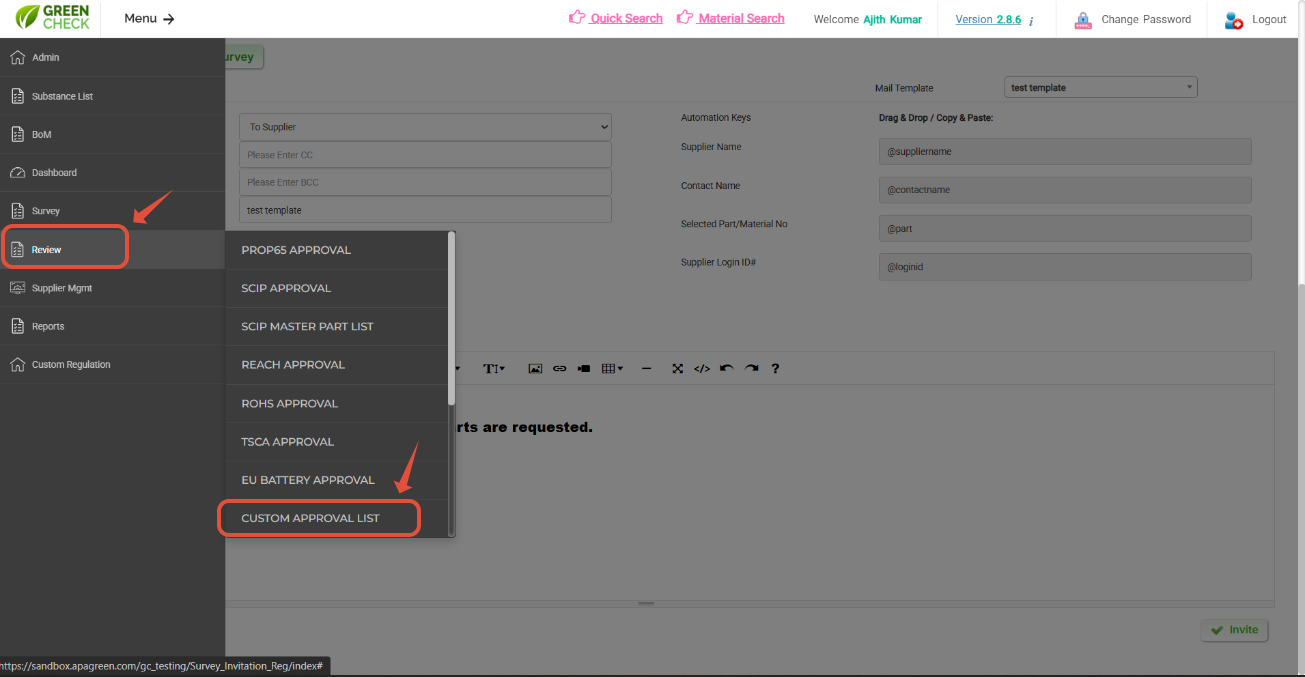The image size is (1305, 677).
Task: Open the To Supplier dropdown
Action: click(x=425, y=127)
